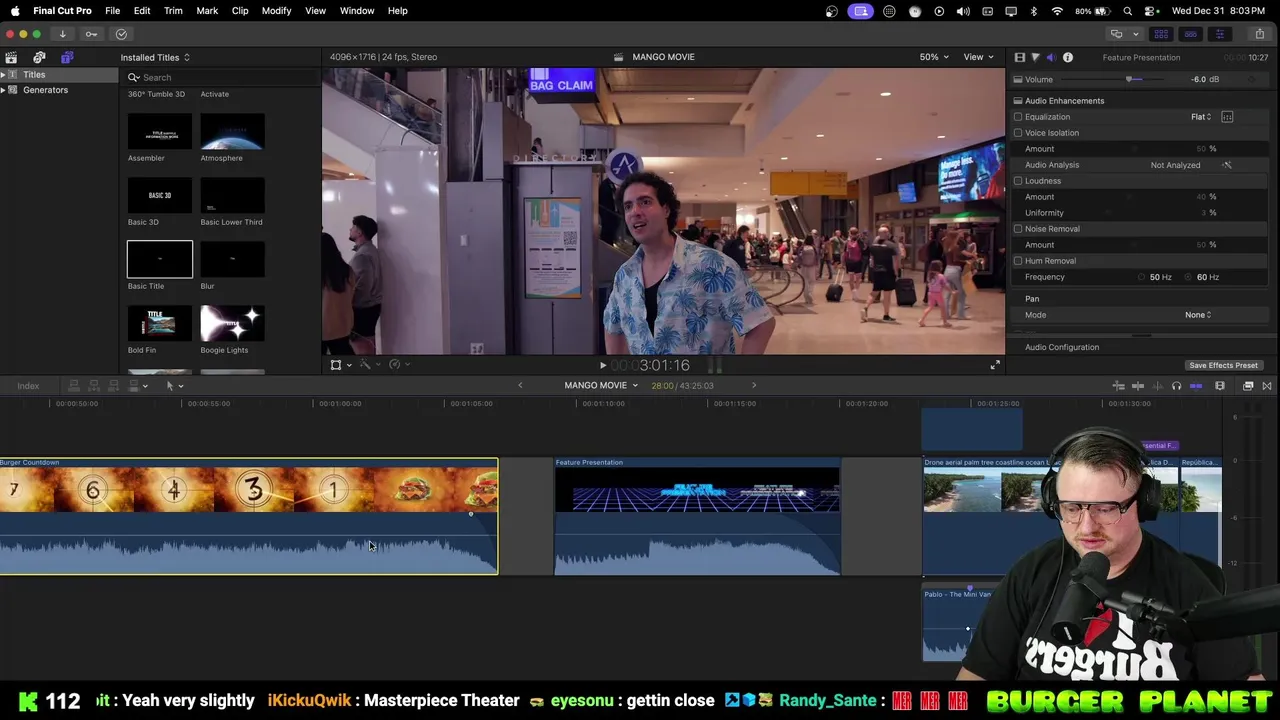The image size is (1280, 720).
Task: Open clip appearance filmstrip options
Action: pyautogui.click(x=1220, y=386)
